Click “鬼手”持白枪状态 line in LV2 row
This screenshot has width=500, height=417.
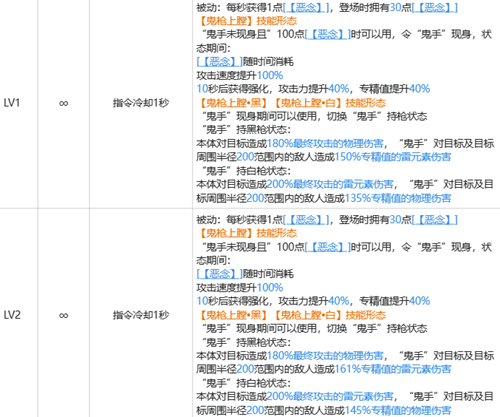tap(246, 383)
